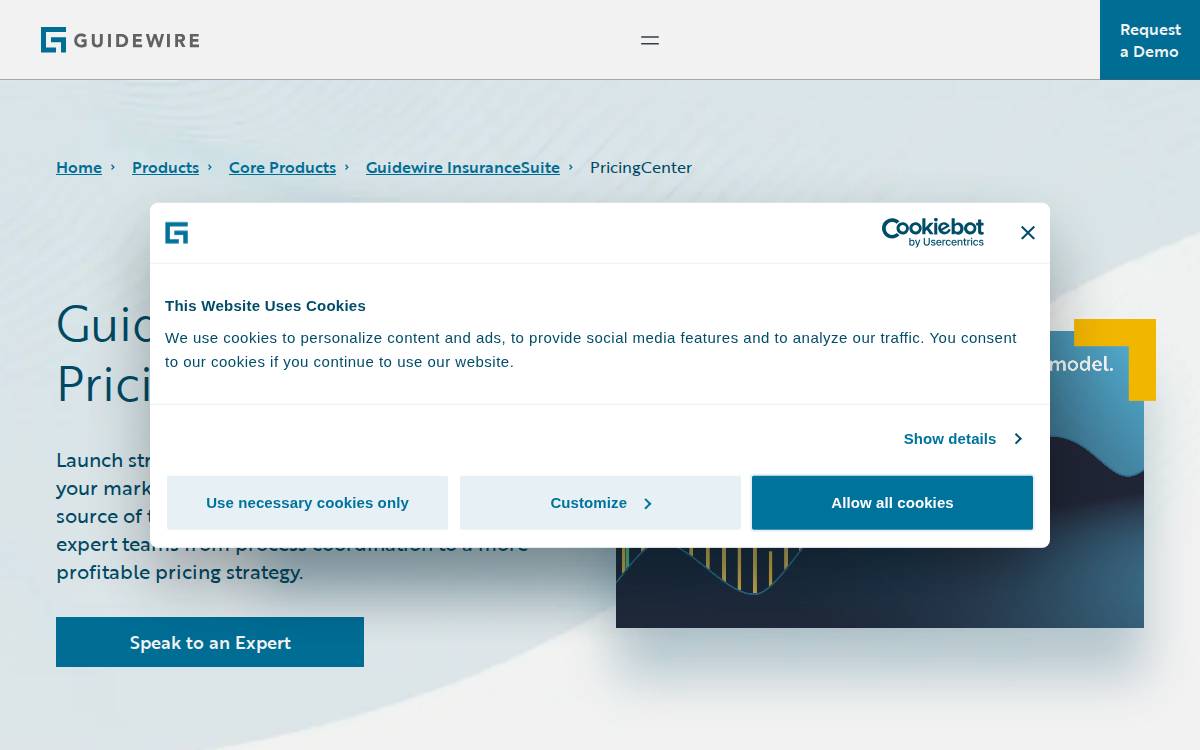The width and height of the screenshot is (1200, 750).
Task: Open the hamburger navigation menu
Action: [x=650, y=40]
